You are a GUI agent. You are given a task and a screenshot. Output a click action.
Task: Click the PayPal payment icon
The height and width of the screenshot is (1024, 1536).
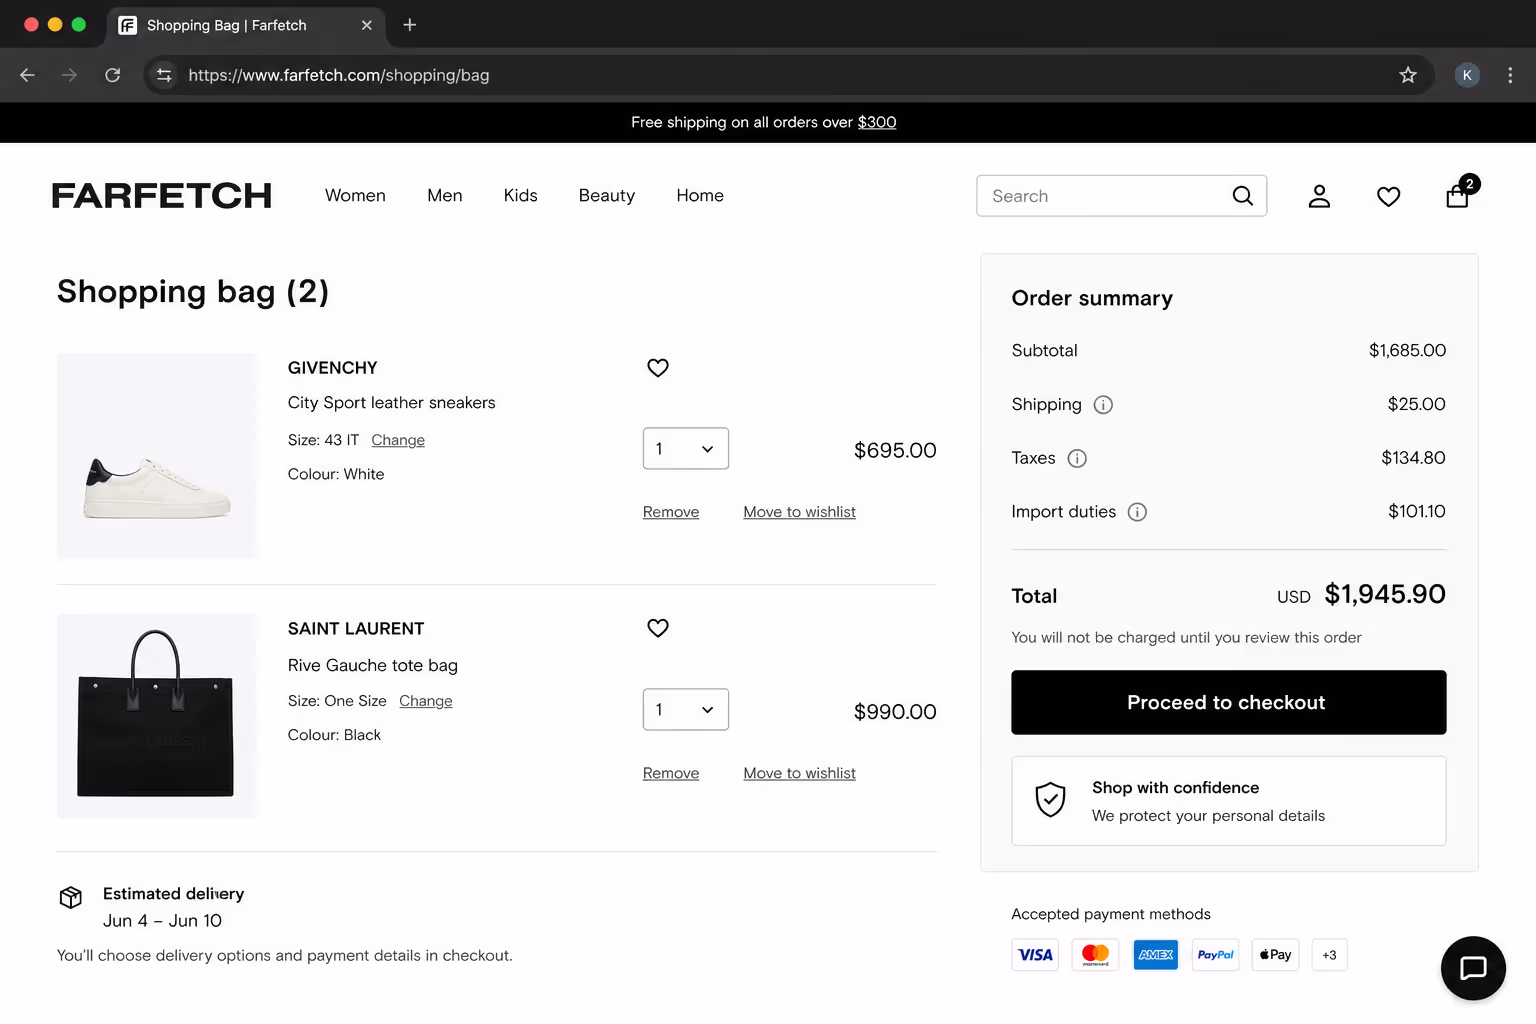[x=1215, y=955]
